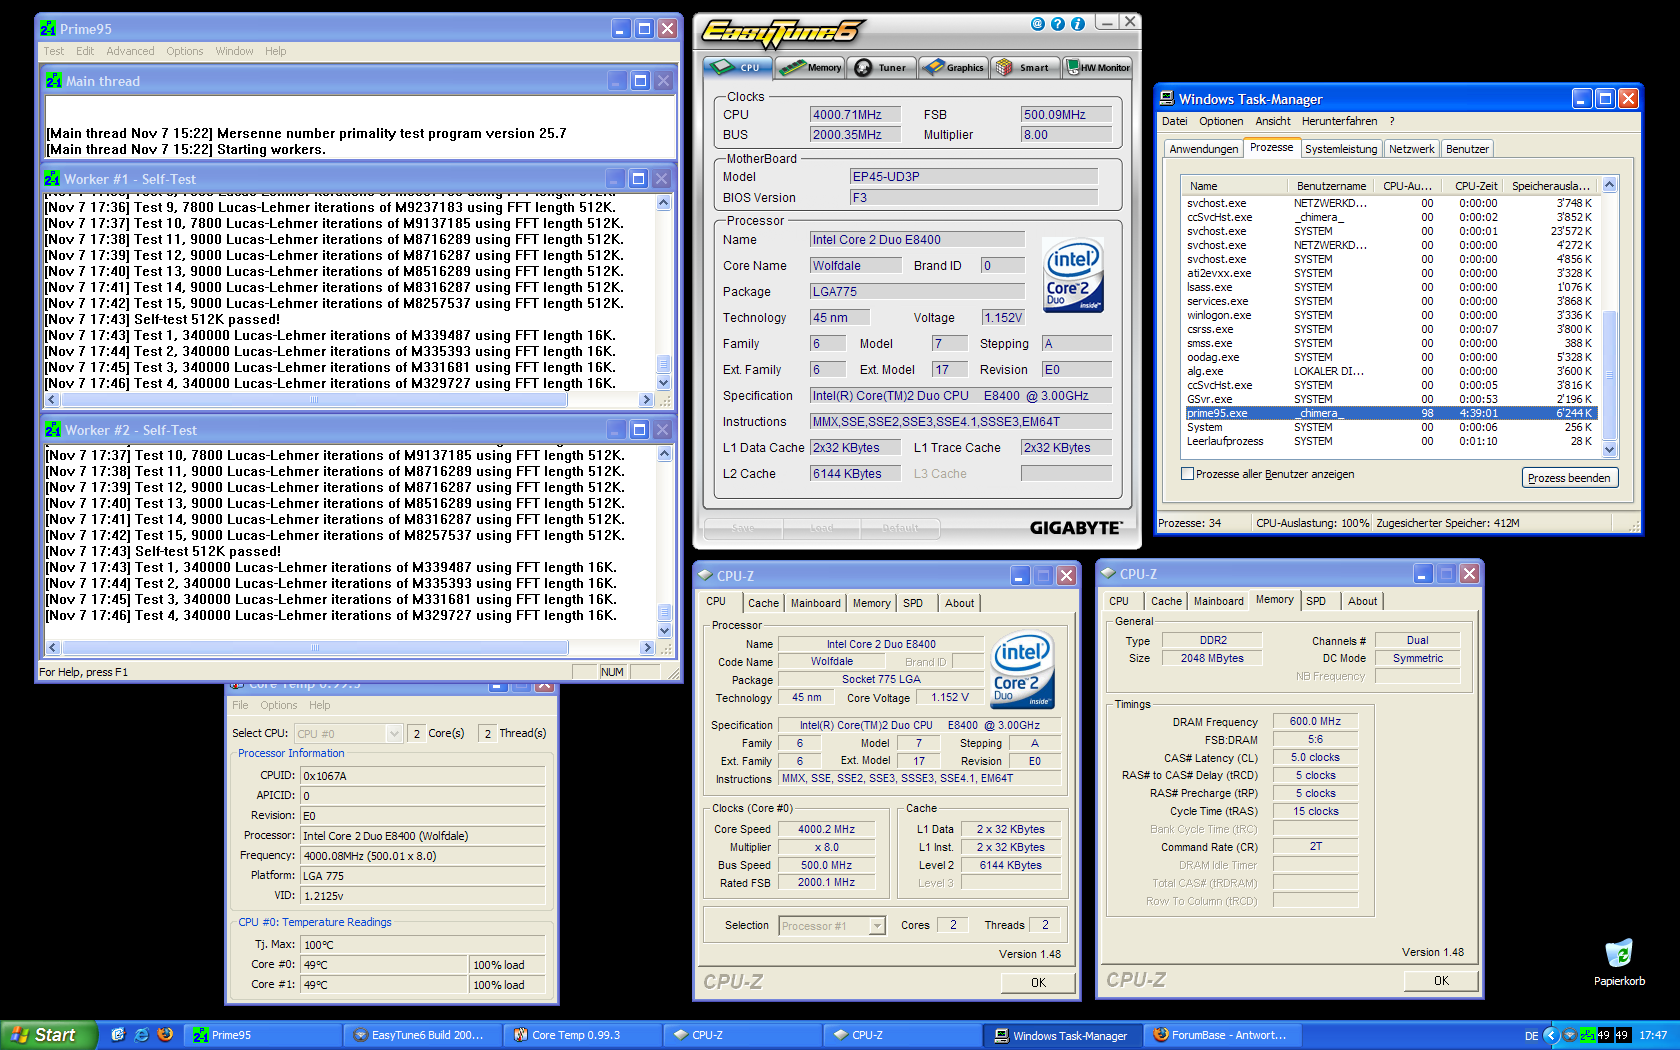Click the Prime95 title bar icon
The height and width of the screenshot is (1050, 1680).
48,28
